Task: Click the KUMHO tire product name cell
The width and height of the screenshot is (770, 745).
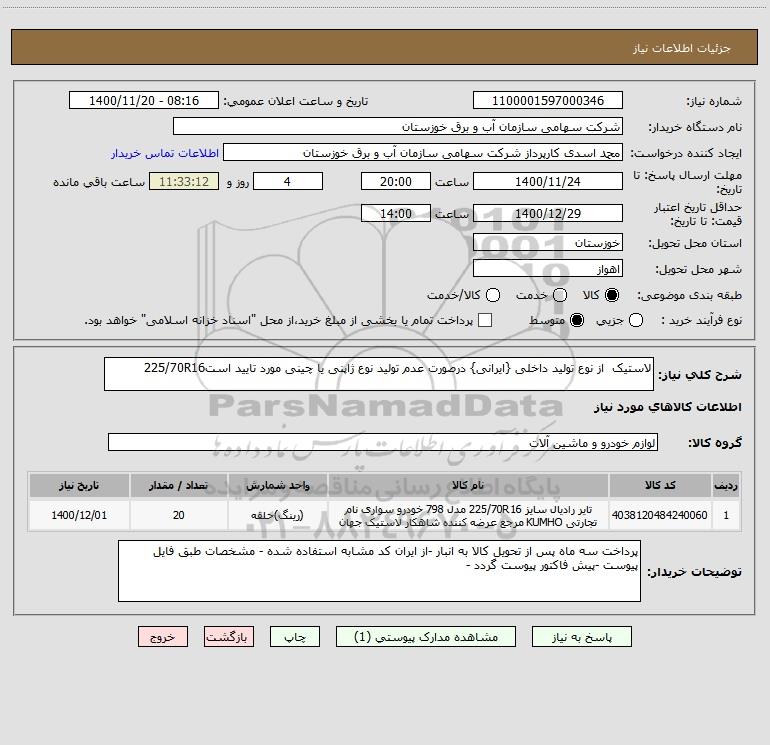Action: (x=468, y=515)
